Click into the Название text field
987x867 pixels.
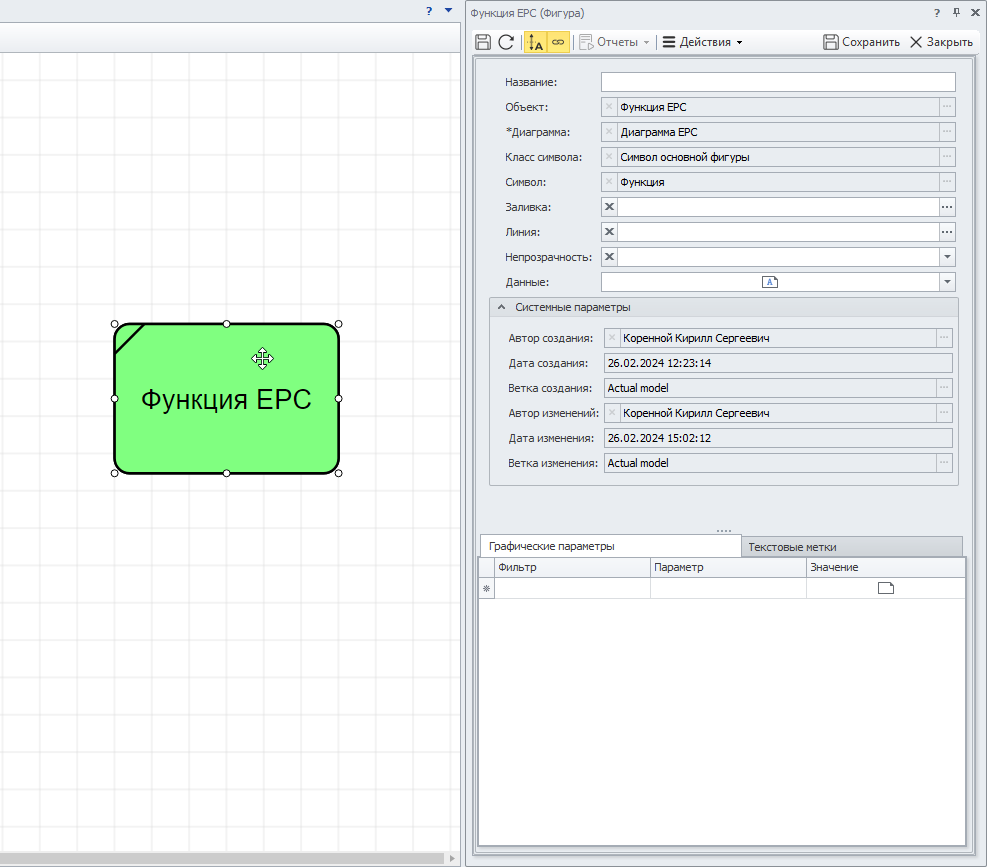click(777, 82)
